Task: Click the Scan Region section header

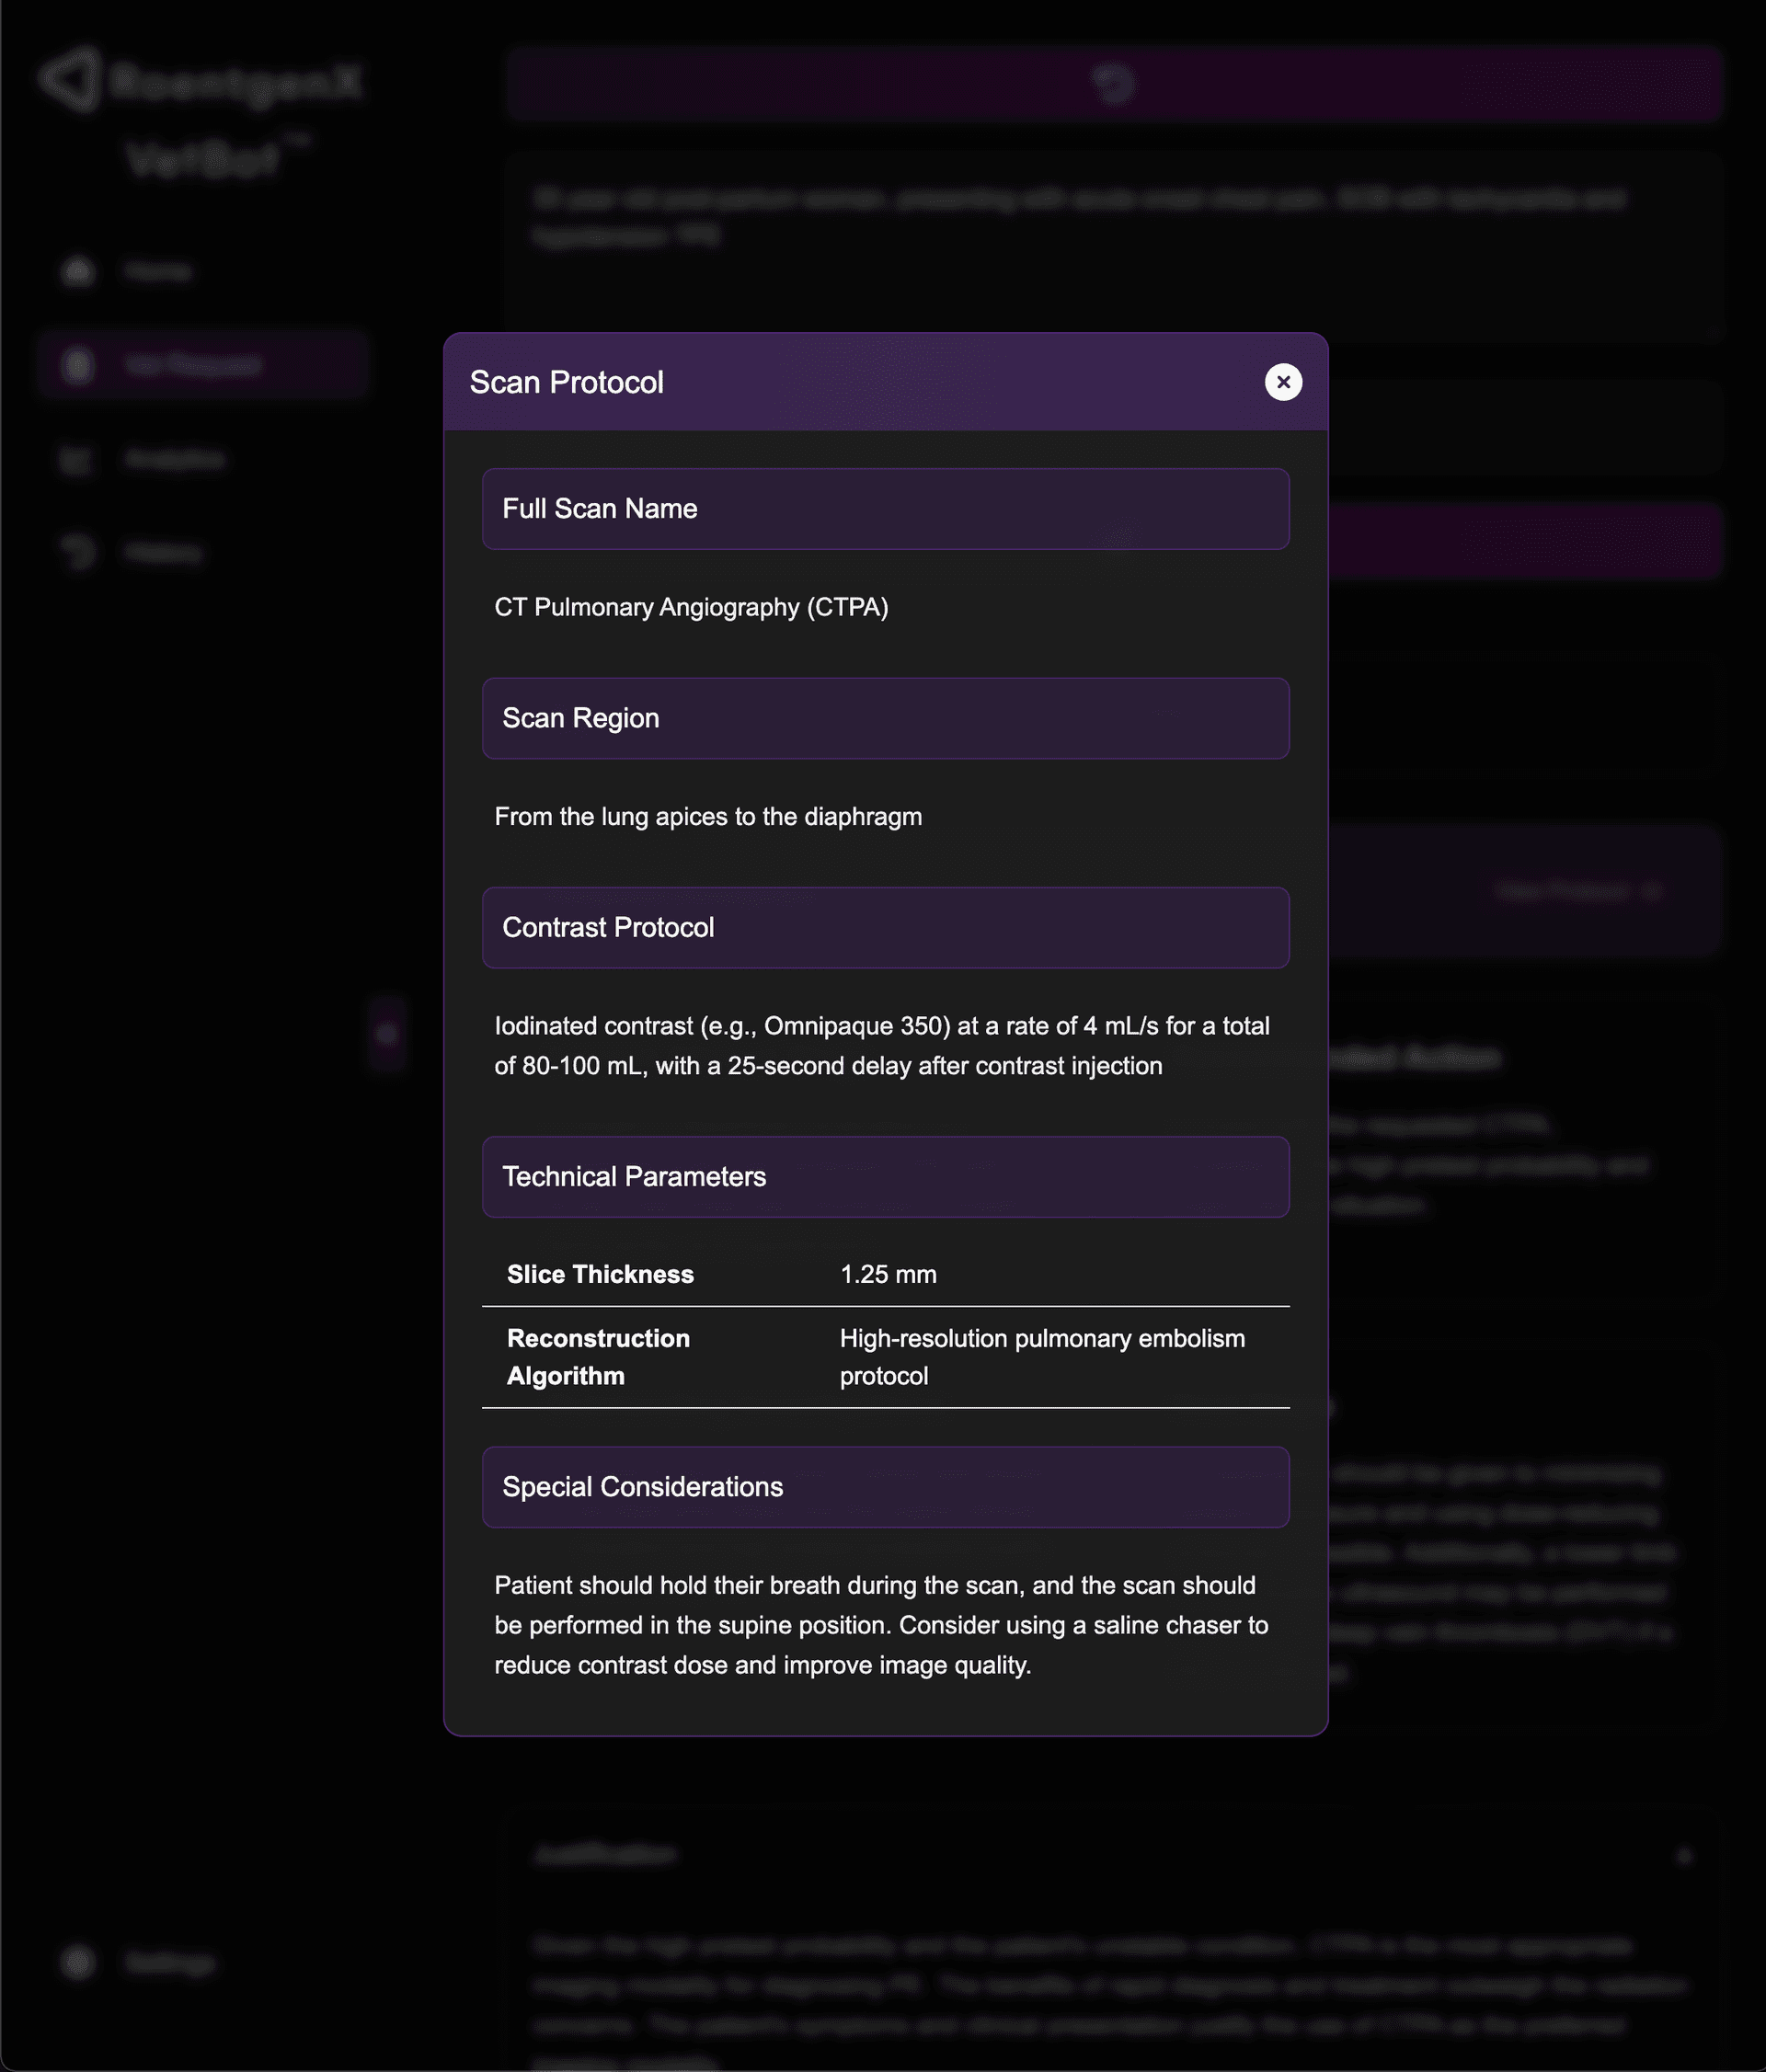Action: [885, 718]
